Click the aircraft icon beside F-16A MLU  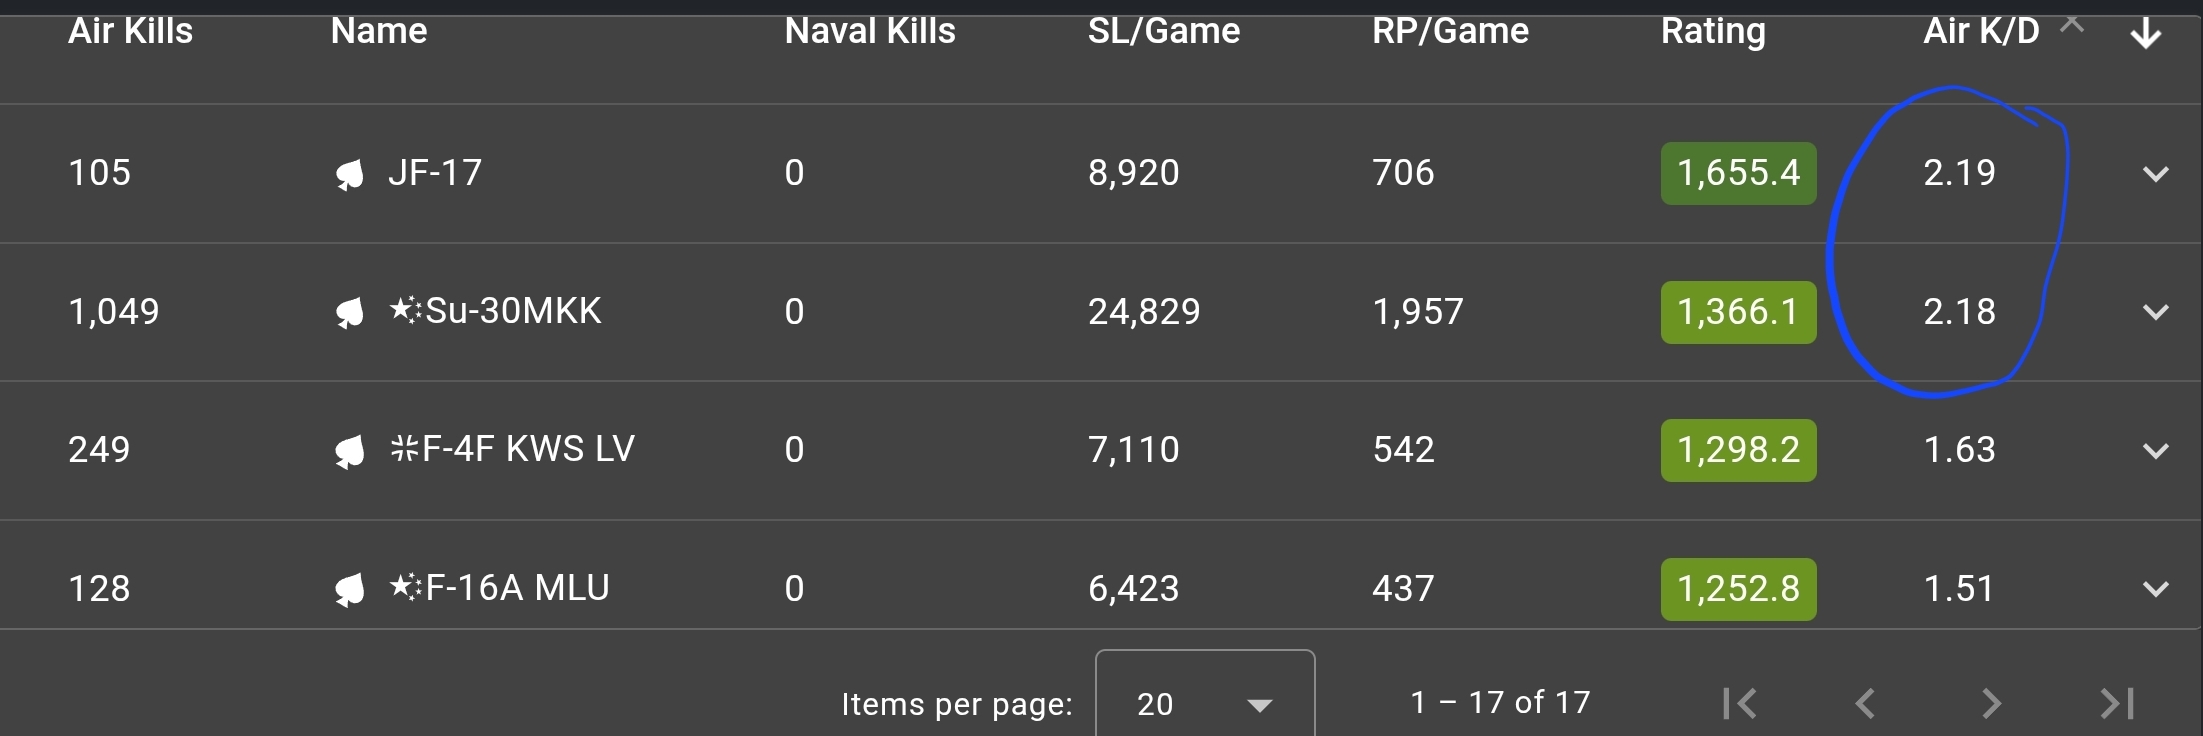349,591
